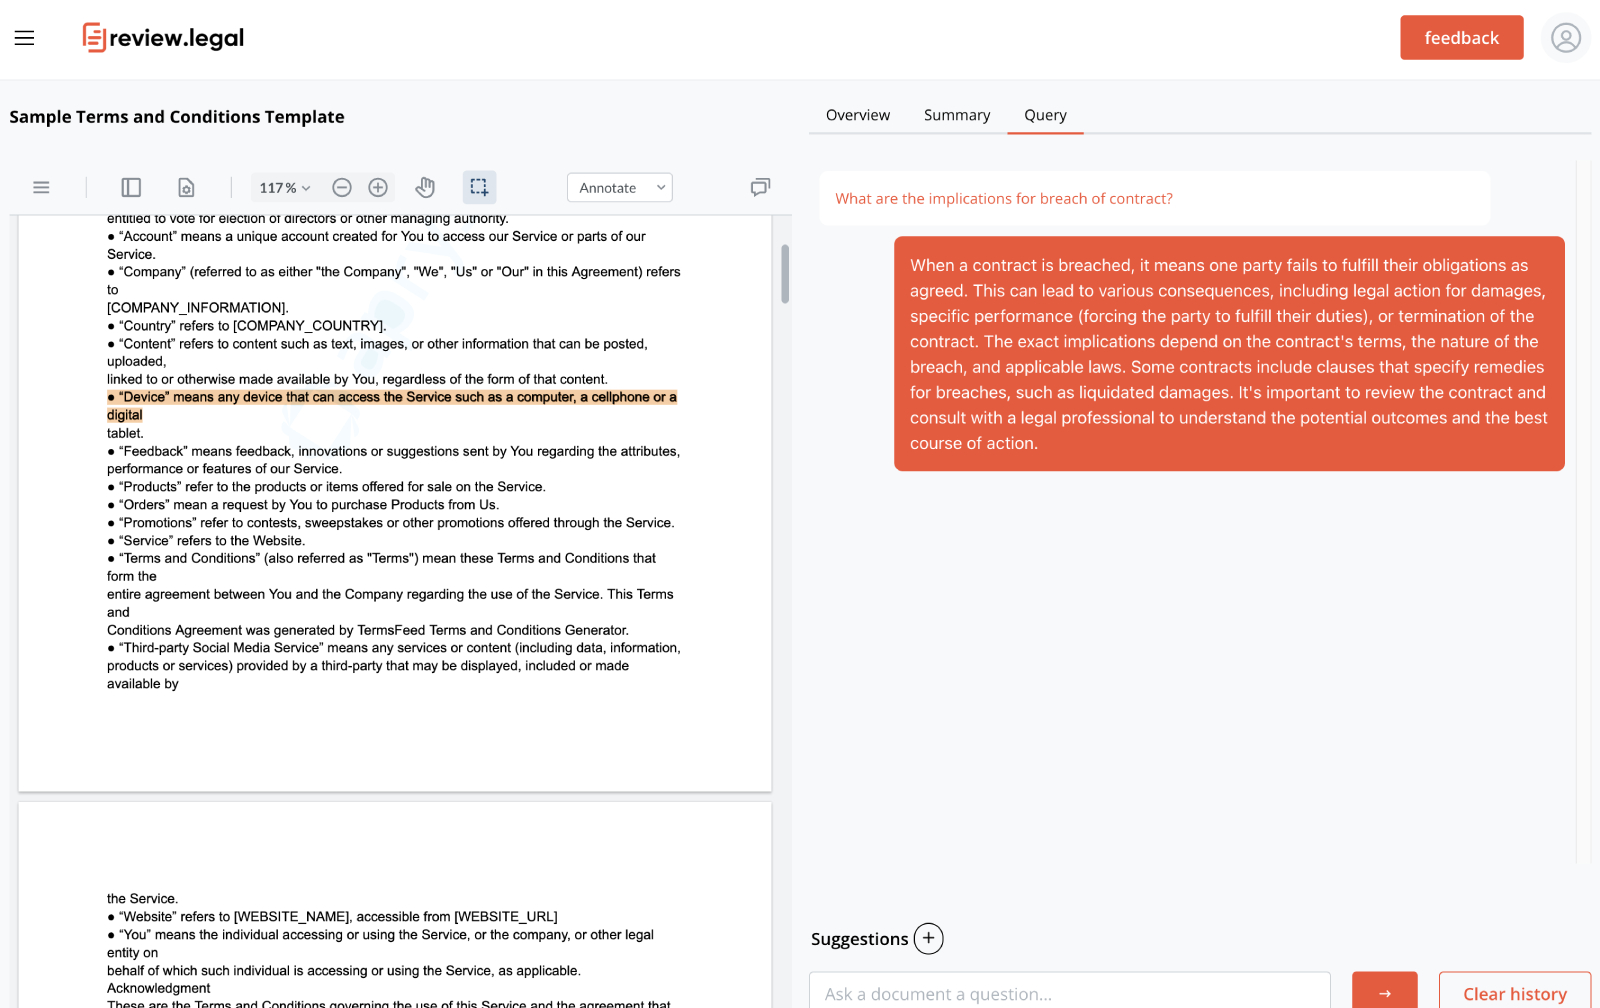Switch to the Summary tab

[957, 115]
